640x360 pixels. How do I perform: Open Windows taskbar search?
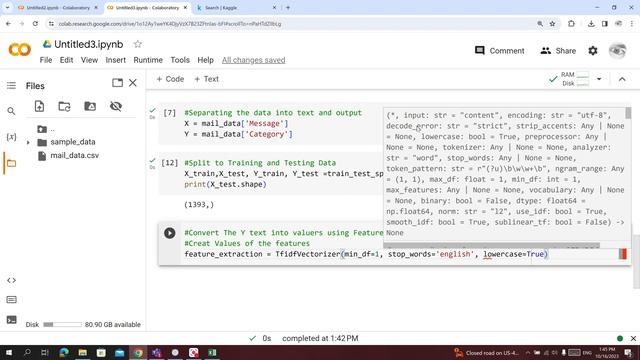point(27,352)
